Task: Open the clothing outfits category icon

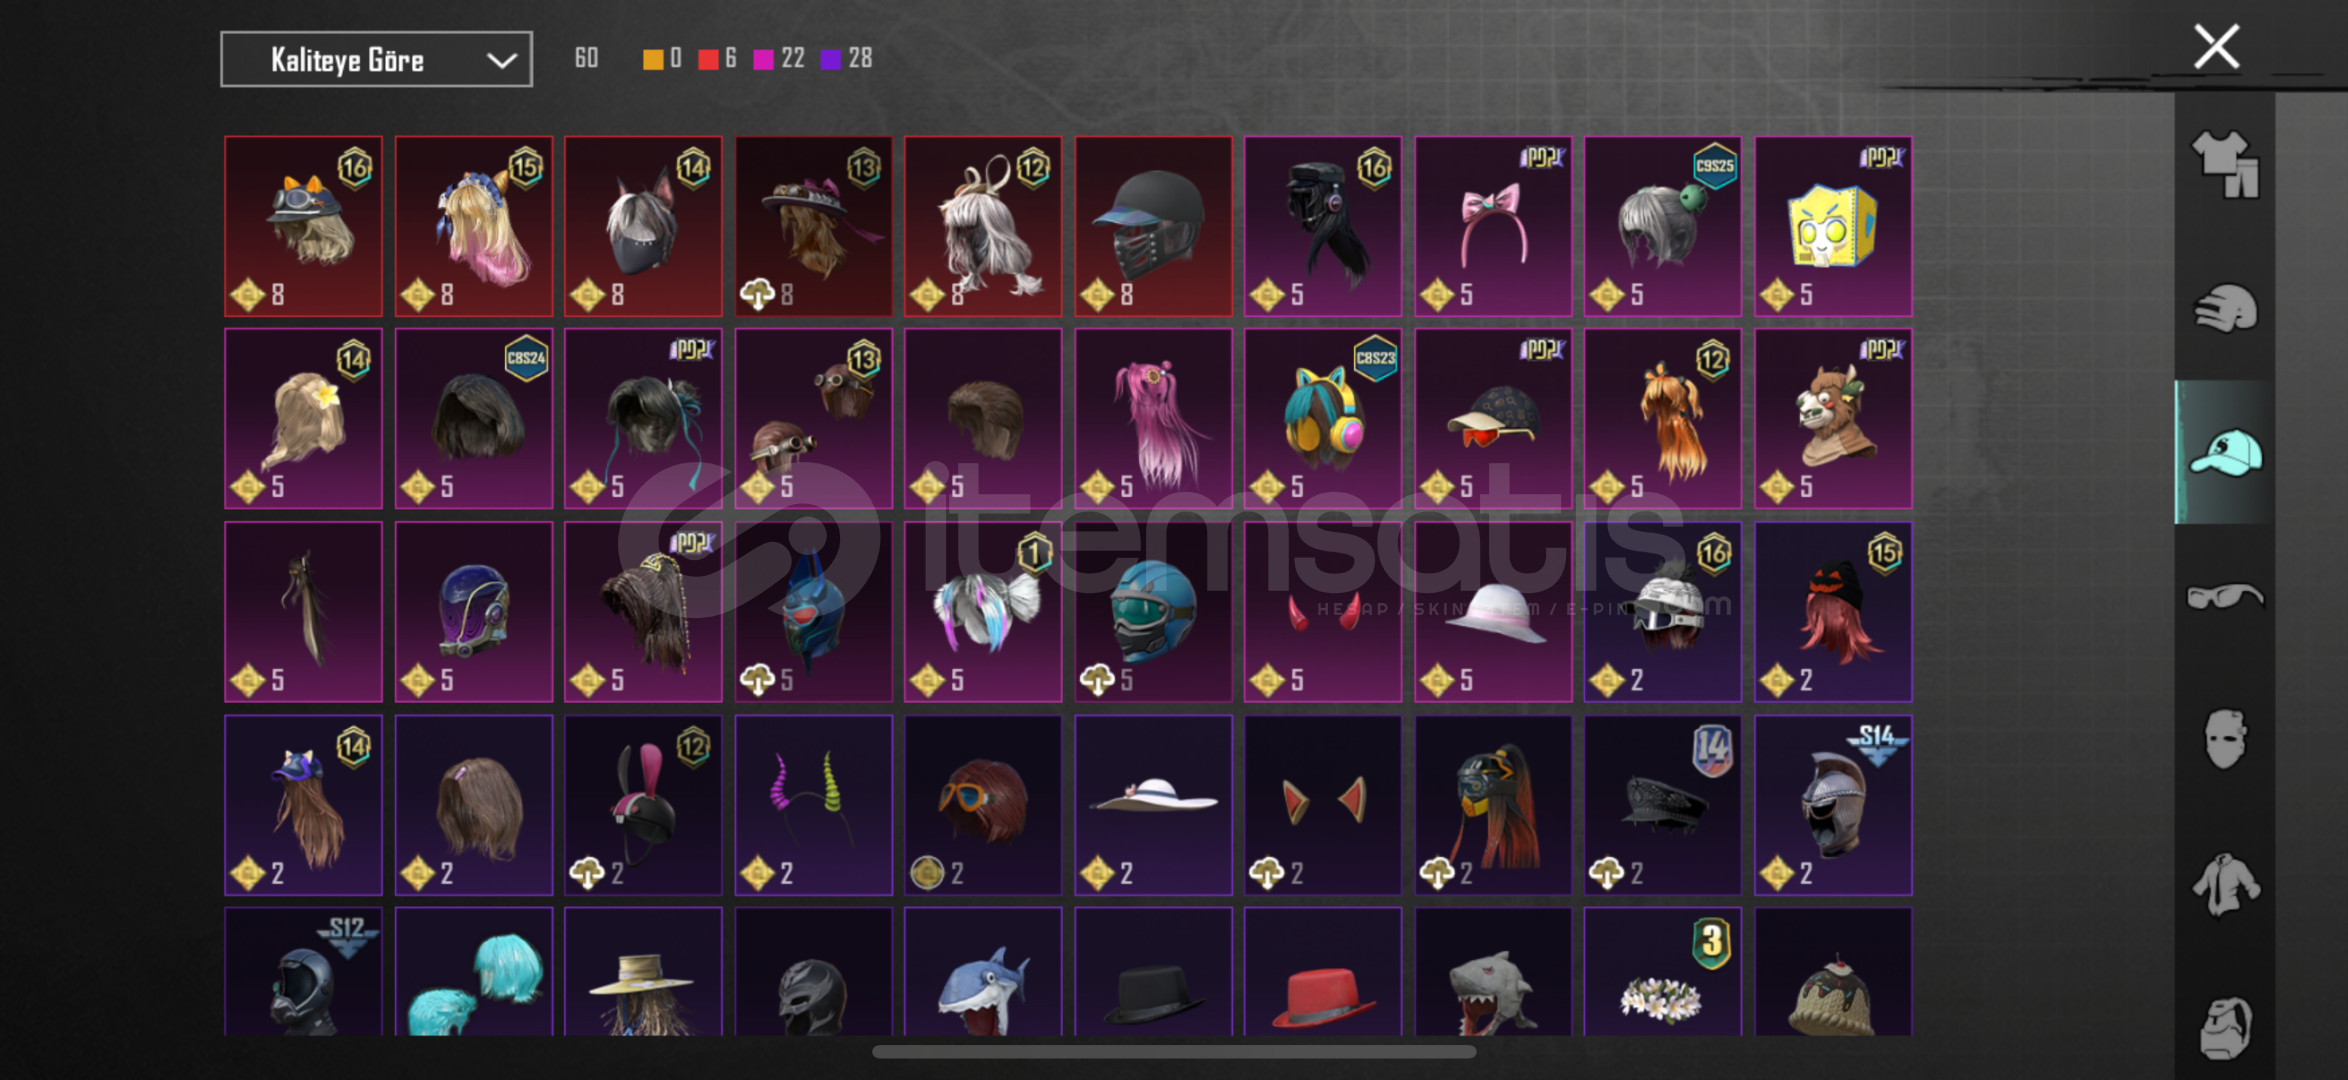Action: pos(2225,165)
